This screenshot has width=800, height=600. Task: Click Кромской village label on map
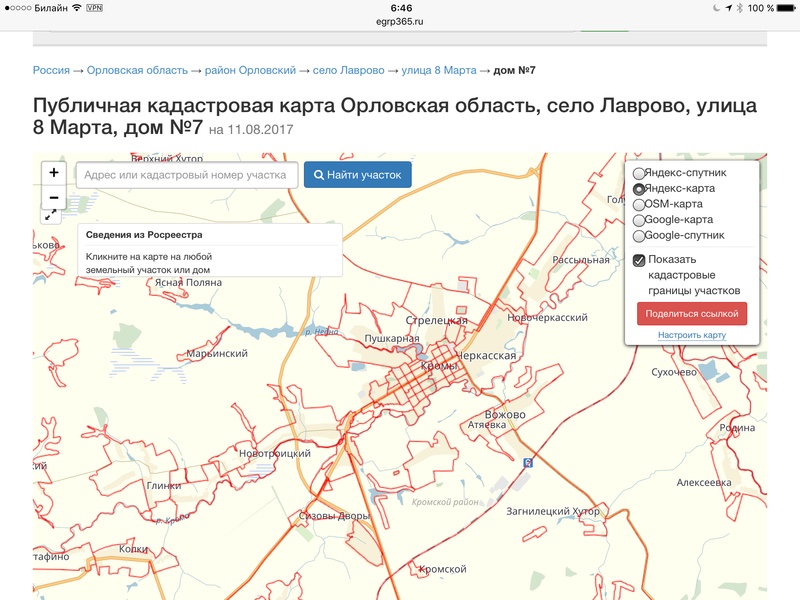[442, 569]
